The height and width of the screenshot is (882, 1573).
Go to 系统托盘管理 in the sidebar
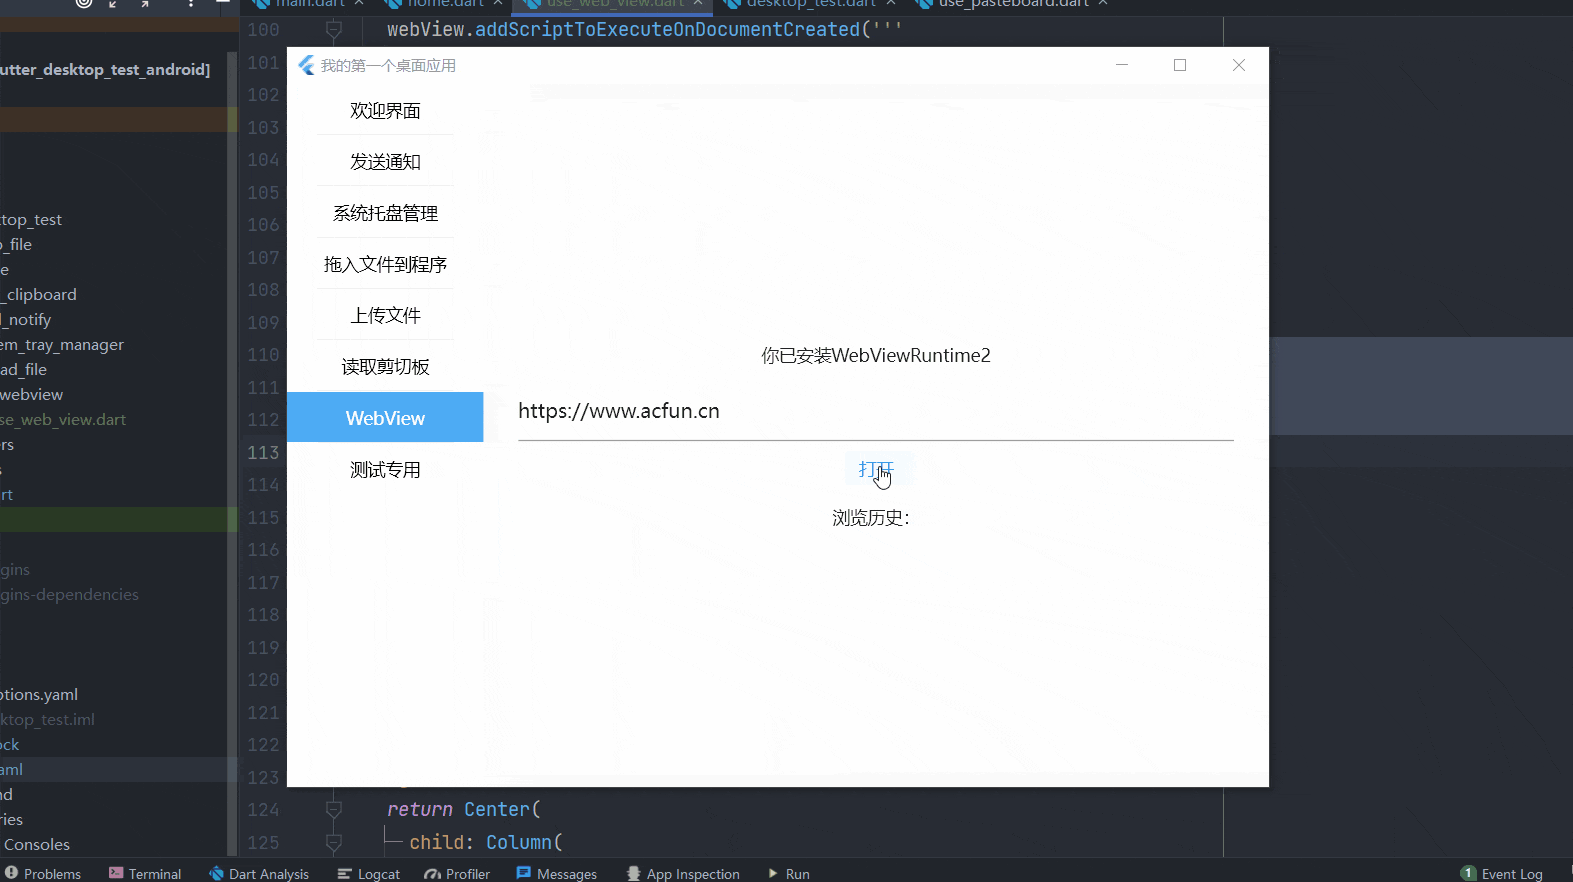(385, 213)
